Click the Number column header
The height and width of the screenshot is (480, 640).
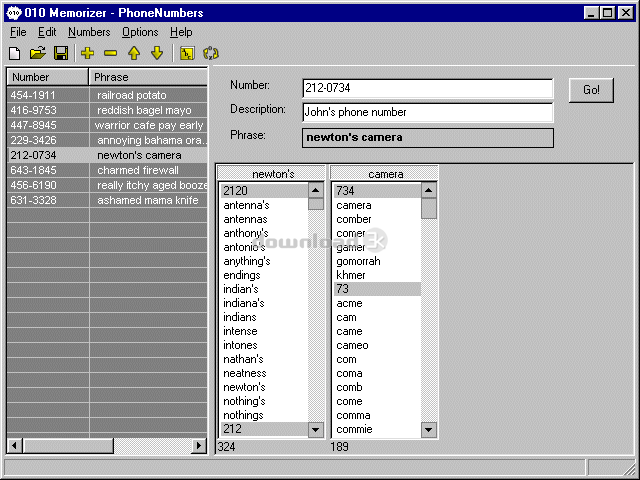[47, 77]
